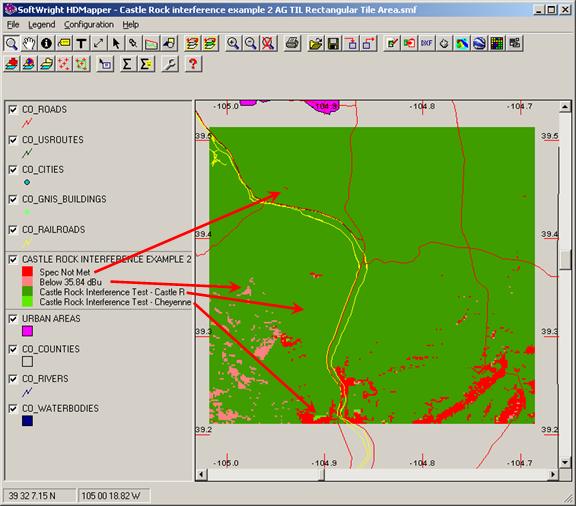
Task: Click the empty CO_COUNTIES outline swatch
Action: [x=27, y=362]
